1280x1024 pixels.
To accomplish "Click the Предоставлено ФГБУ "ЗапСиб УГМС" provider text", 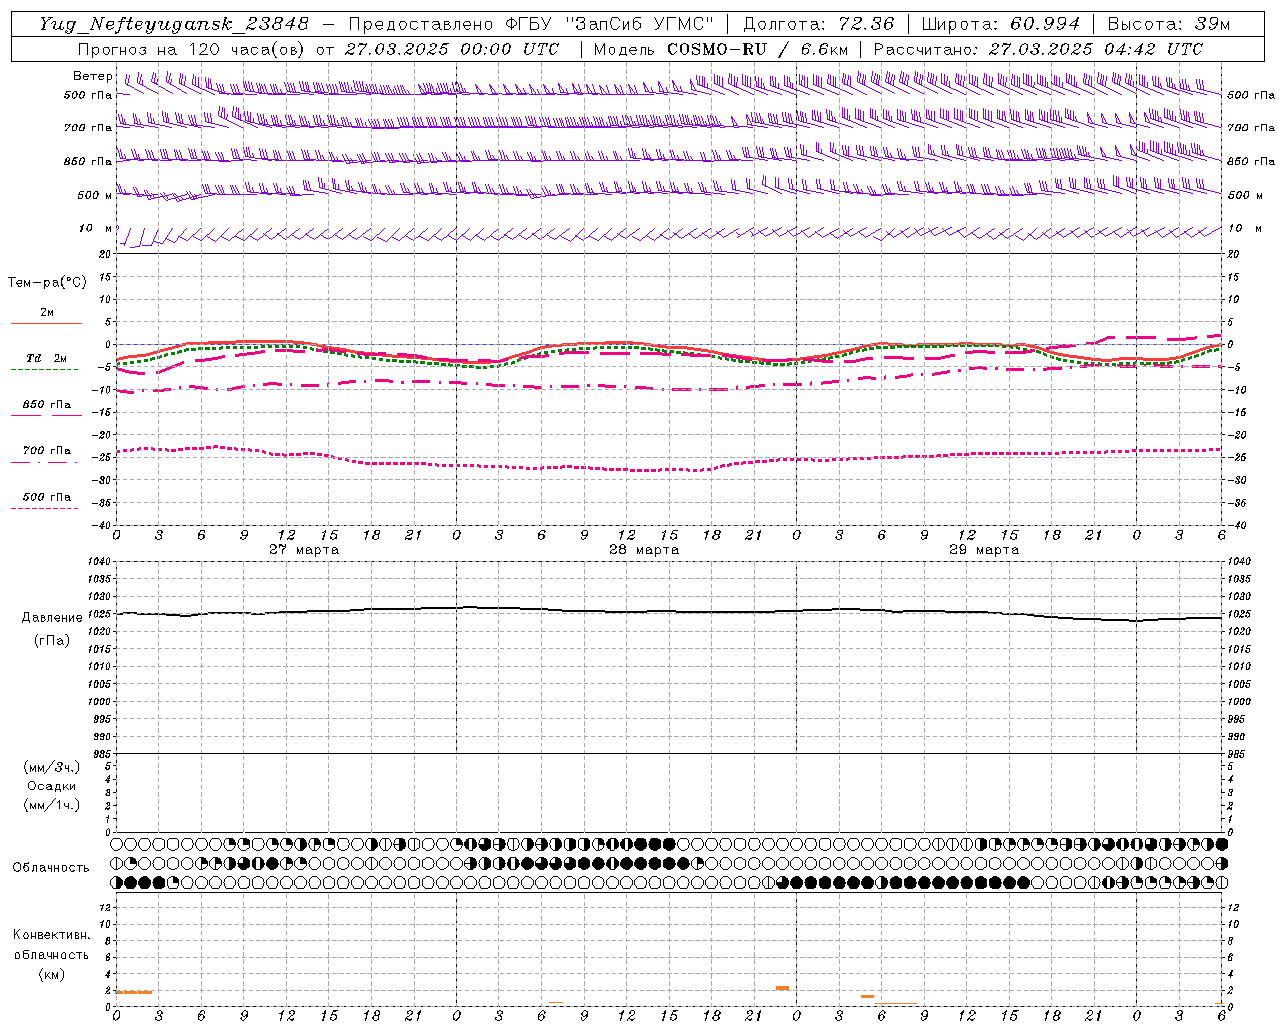I will point(531,24).
